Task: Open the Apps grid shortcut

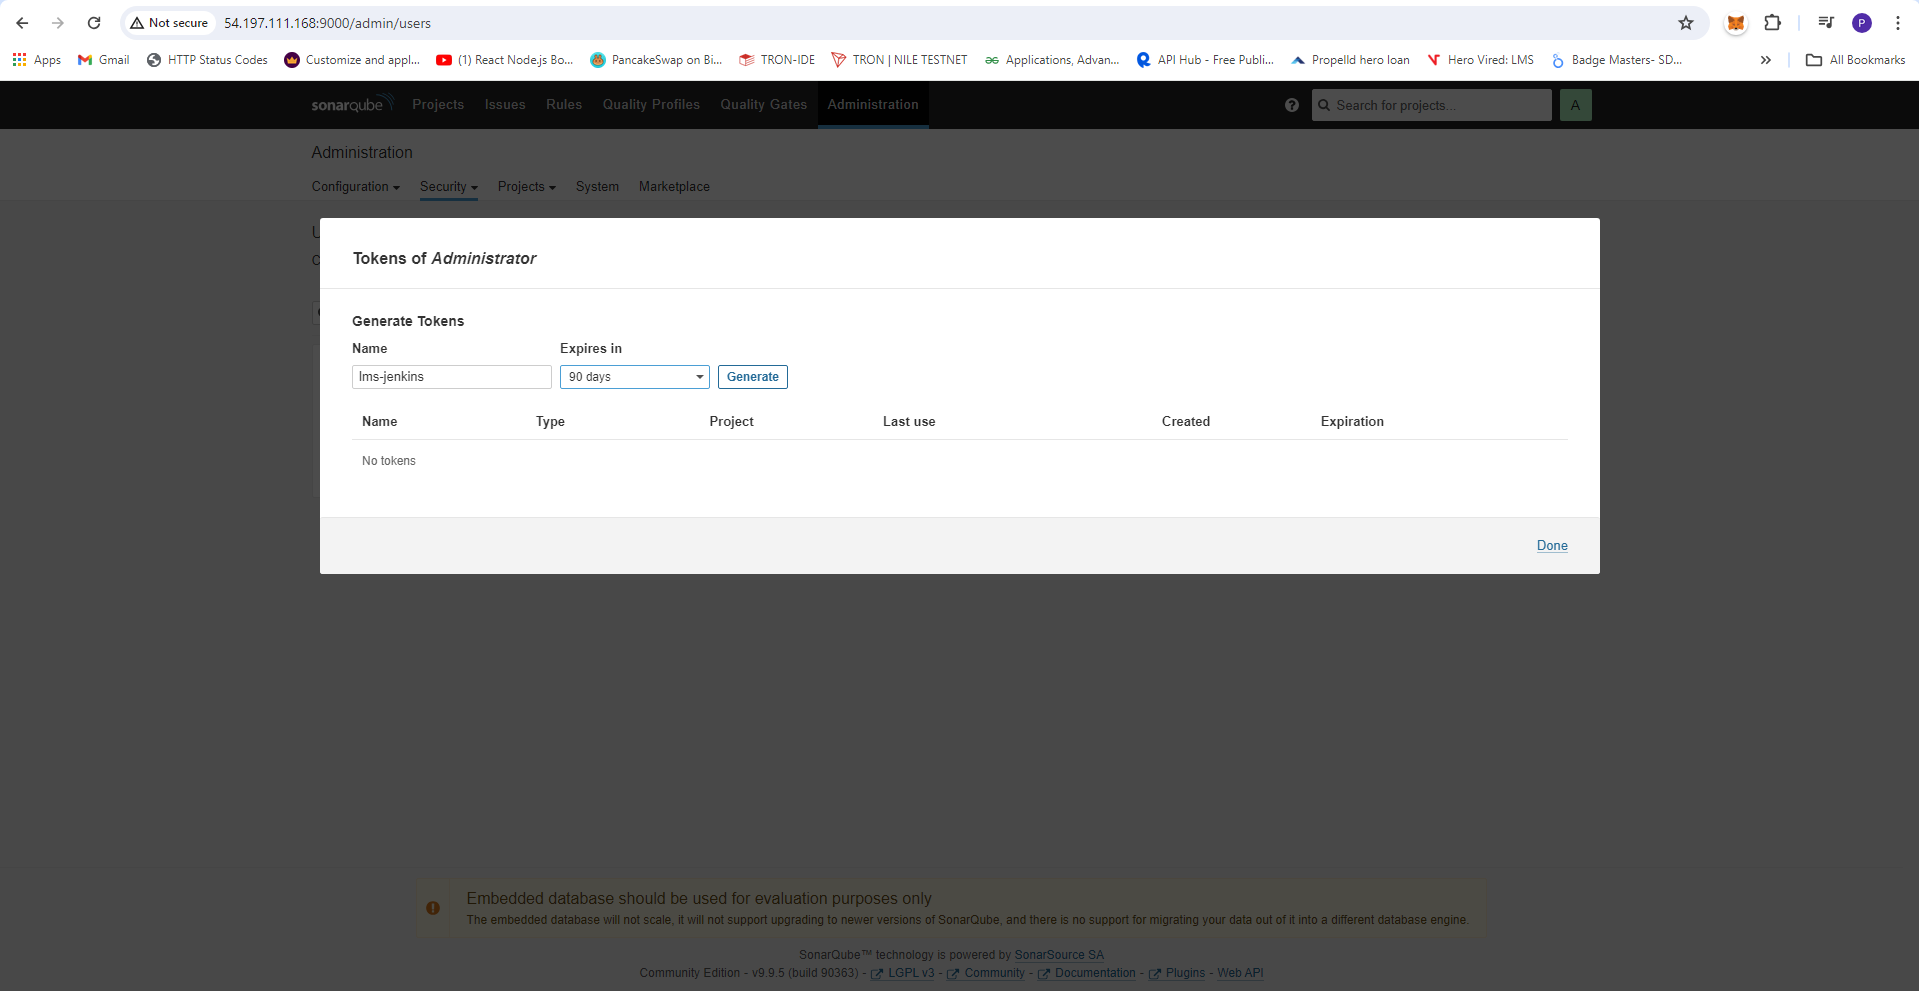Action: pos(37,60)
